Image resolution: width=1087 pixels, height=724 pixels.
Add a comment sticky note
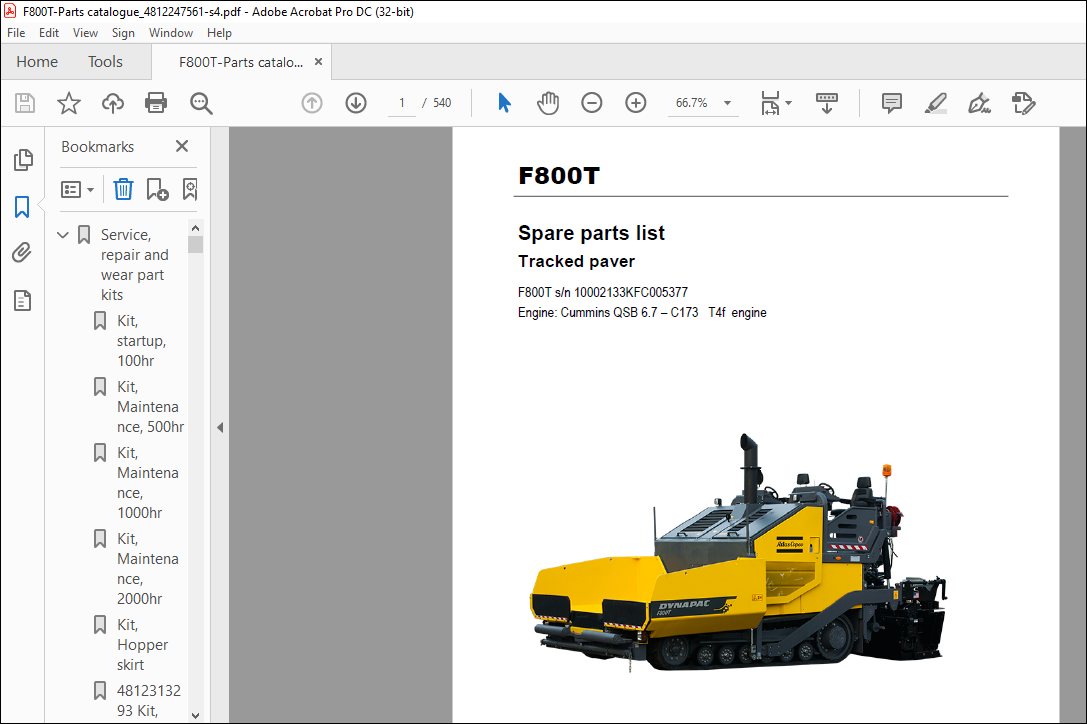click(892, 103)
